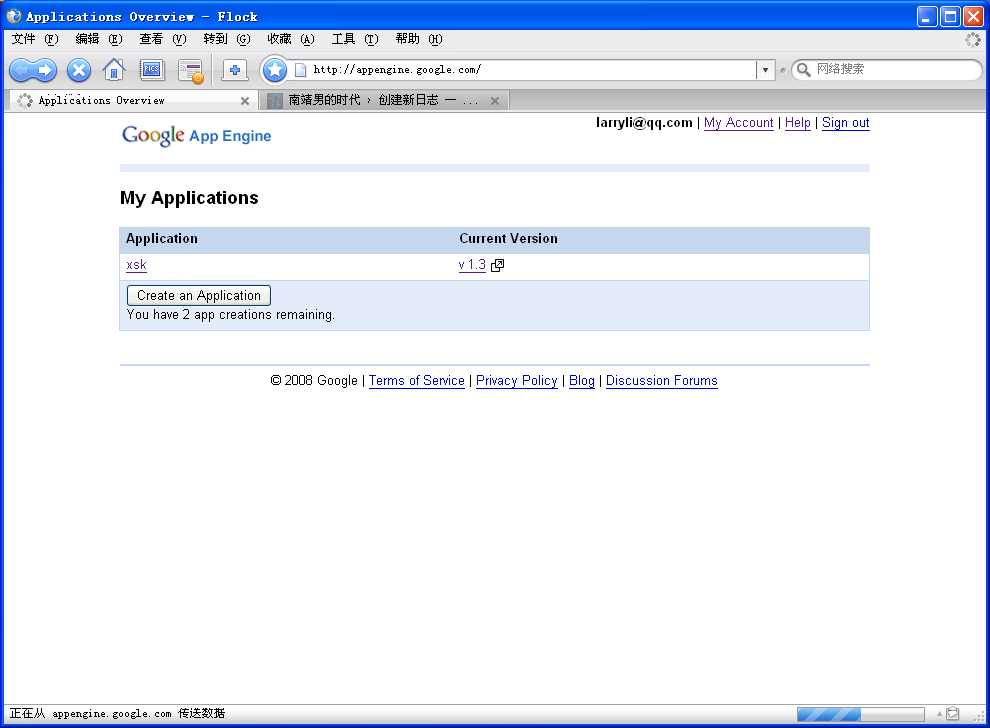This screenshot has height=728, width=990.
Task: Click the Google App Engine logo
Action: pyautogui.click(x=196, y=135)
